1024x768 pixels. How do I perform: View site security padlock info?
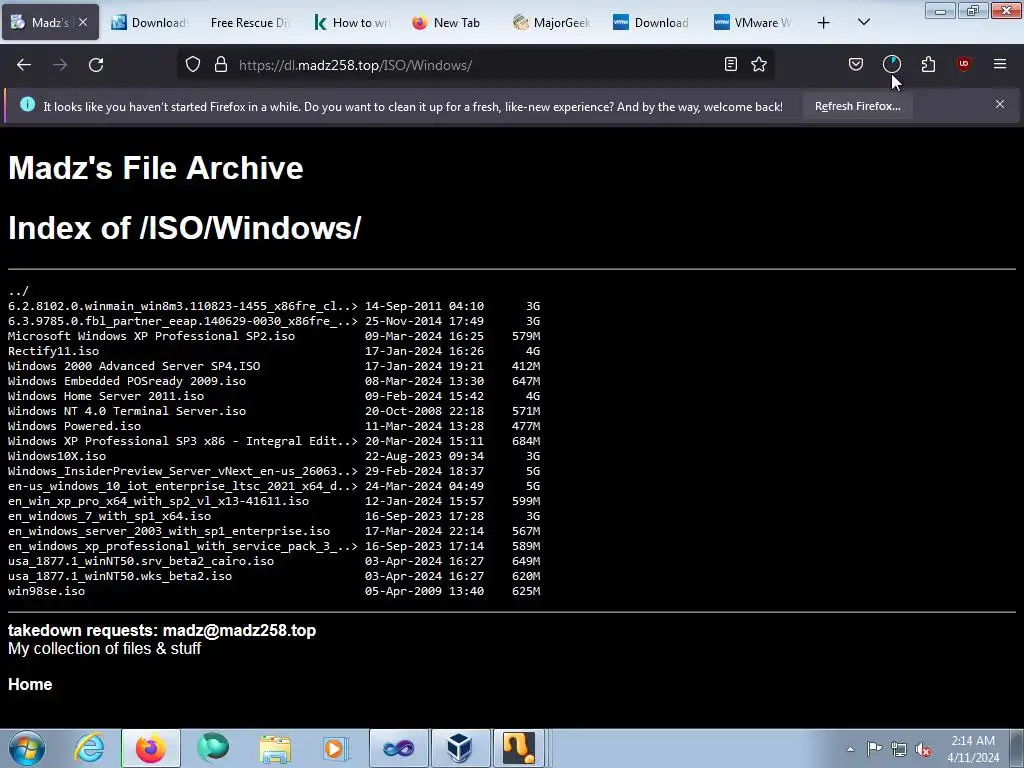(x=221, y=65)
